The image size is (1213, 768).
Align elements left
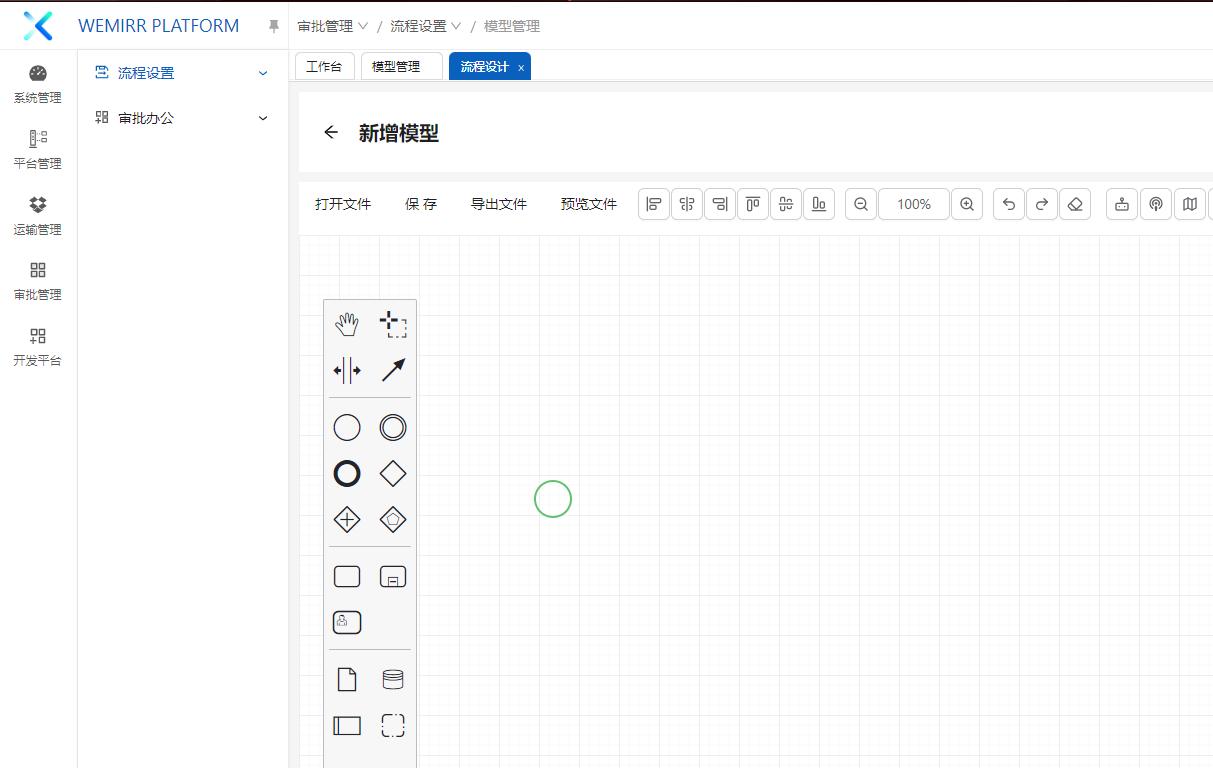pos(654,204)
